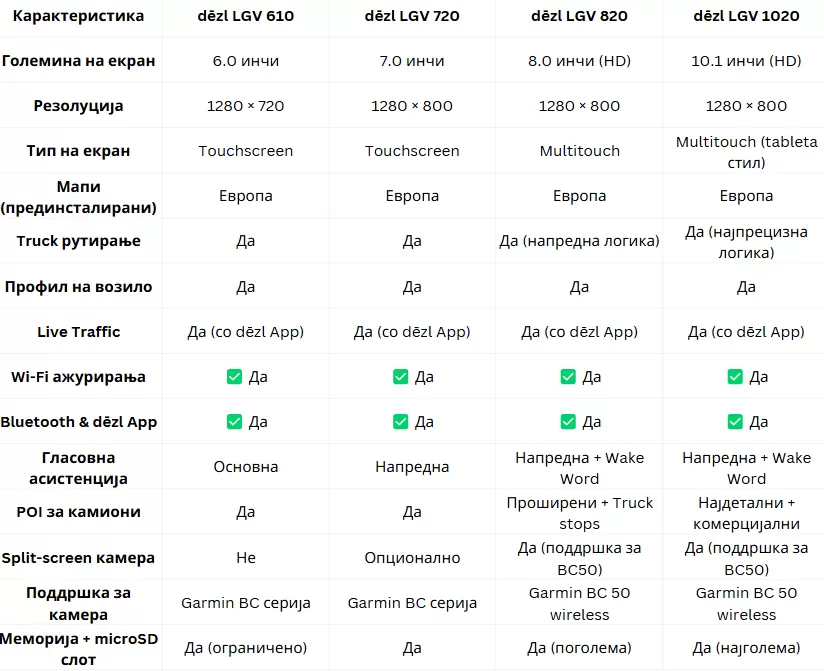
Task: Click the Bluetooth checkmark under dēzl LGV 1020
Action: pyautogui.click(x=735, y=421)
